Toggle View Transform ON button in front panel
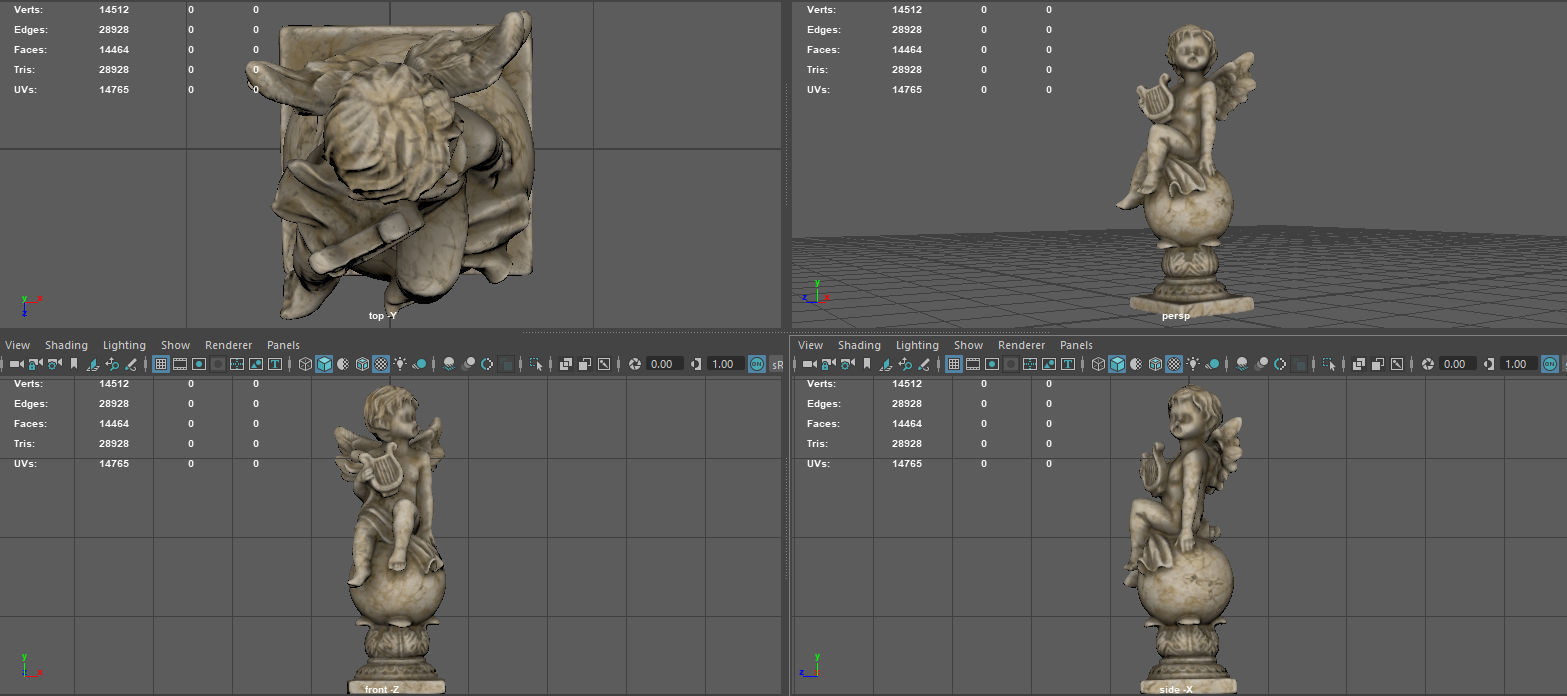This screenshot has height=696, width=1567. point(756,364)
